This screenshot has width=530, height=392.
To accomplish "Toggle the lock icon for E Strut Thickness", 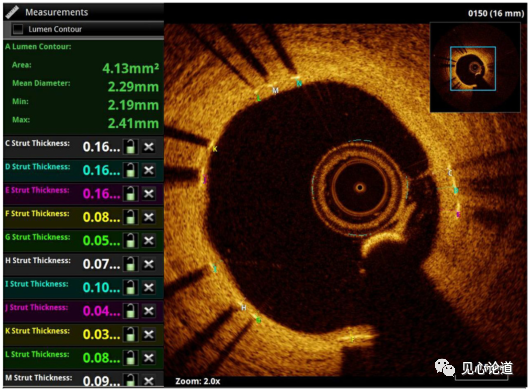I will coord(130,194).
